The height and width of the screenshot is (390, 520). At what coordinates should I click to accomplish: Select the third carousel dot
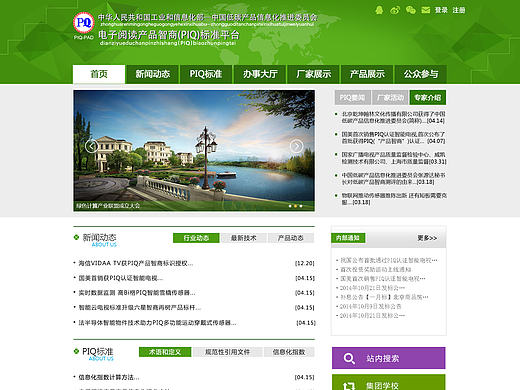coord(301,206)
